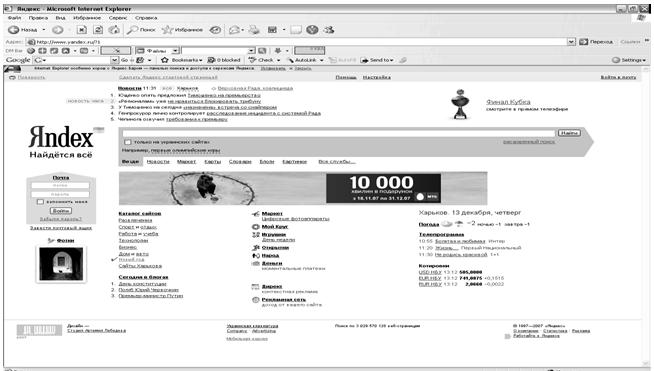
Task: Expand the address bar dropdown arrow
Action: [571, 42]
